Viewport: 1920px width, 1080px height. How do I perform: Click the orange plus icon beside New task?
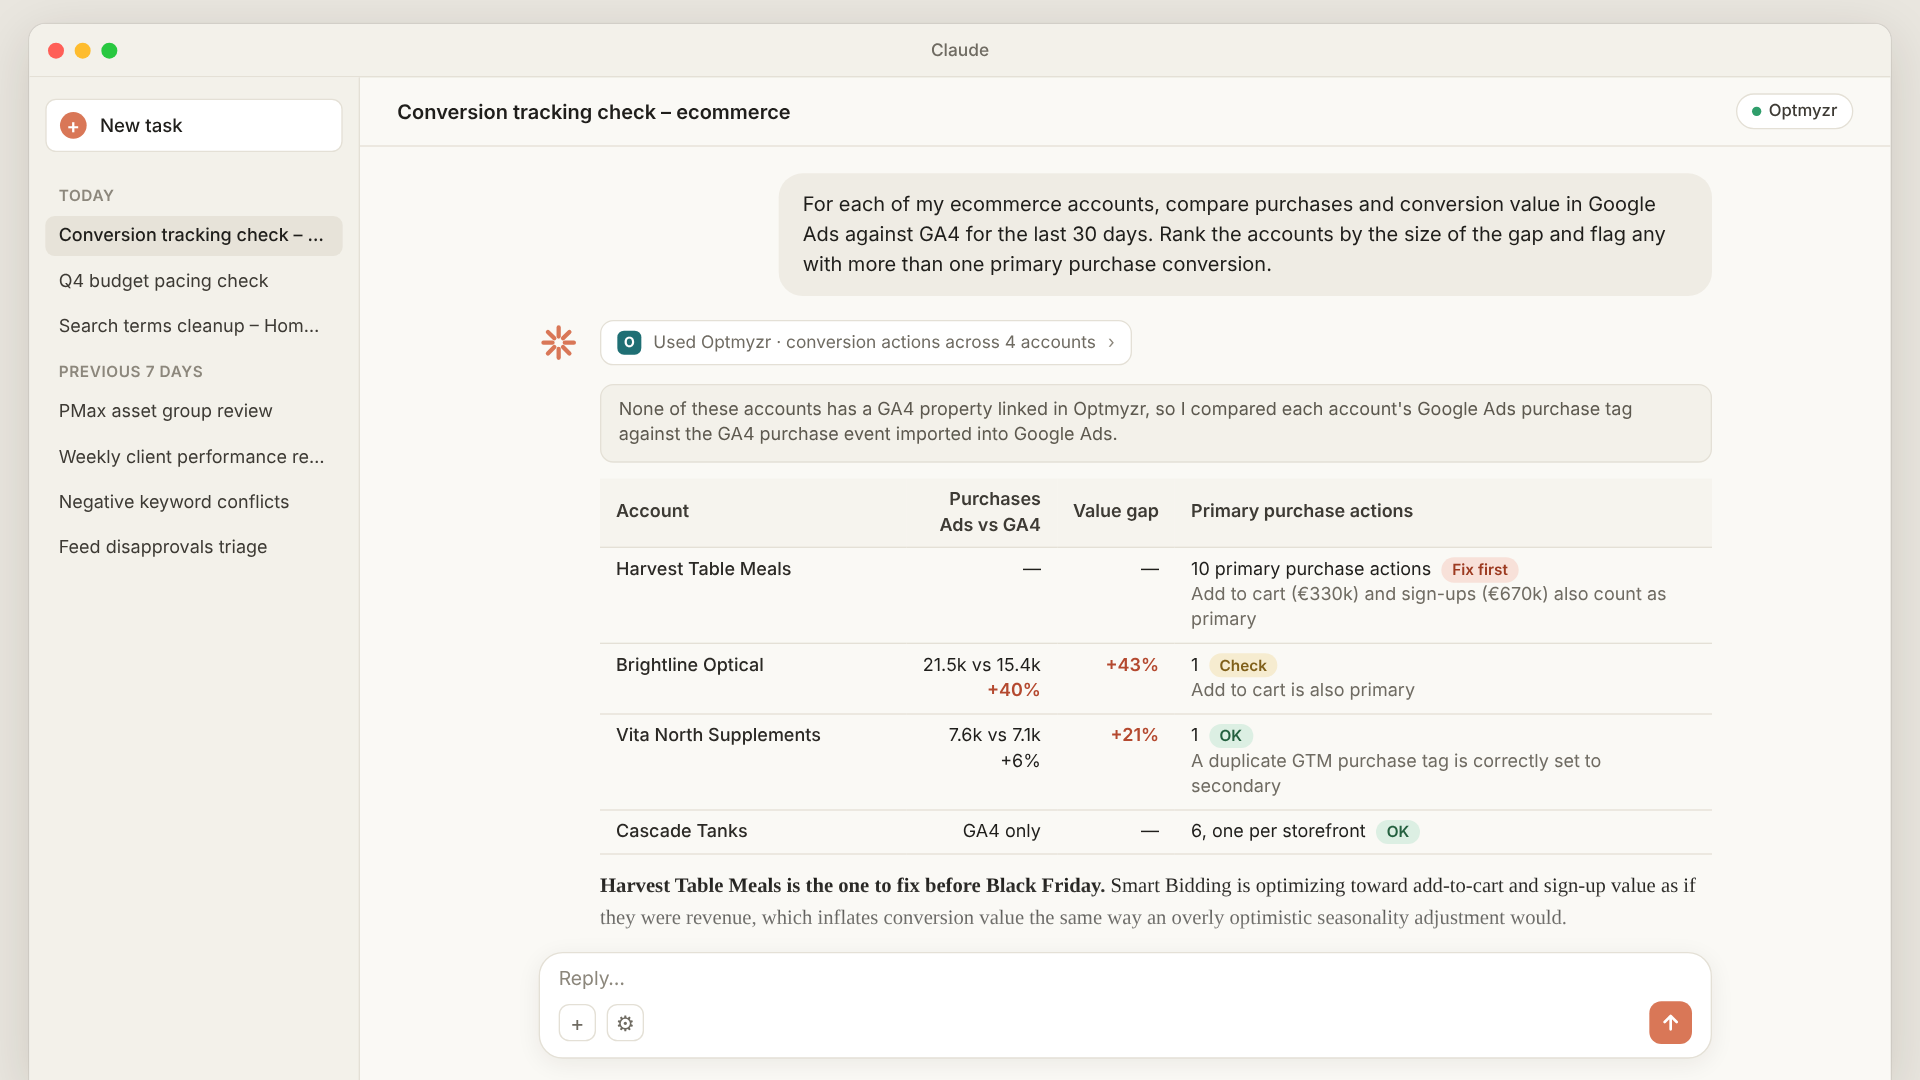(x=73, y=126)
